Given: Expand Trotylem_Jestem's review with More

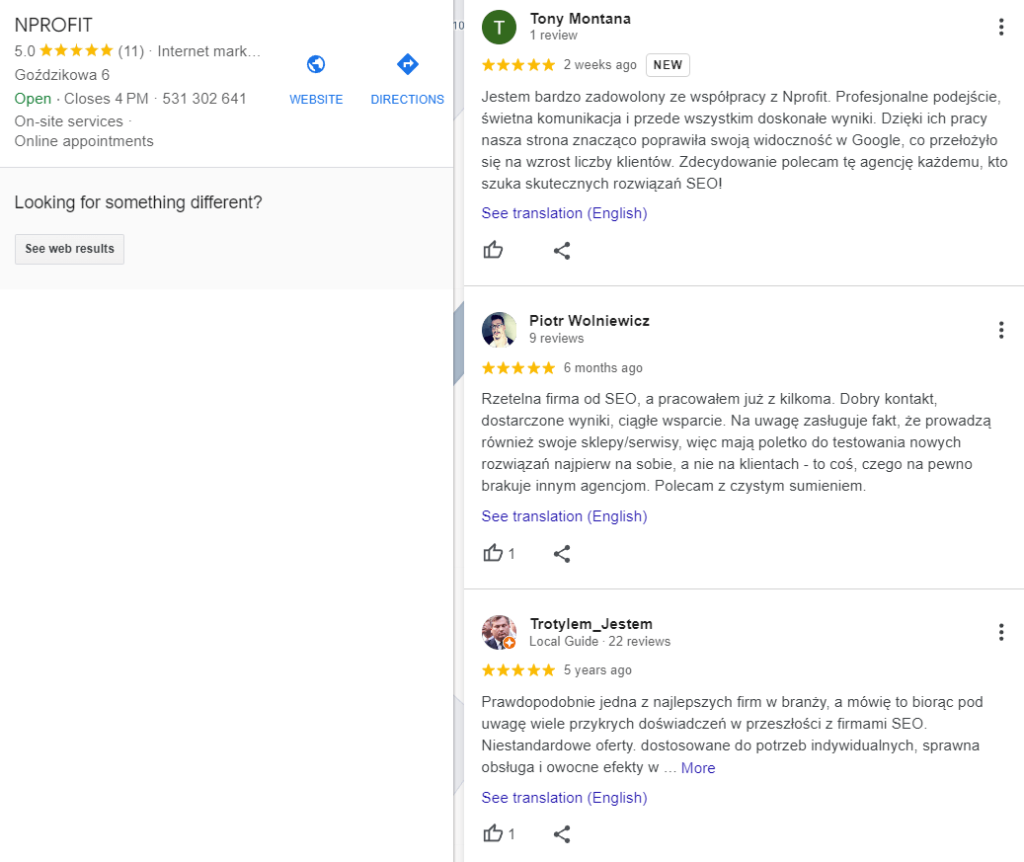Looking at the screenshot, I should click(698, 768).
